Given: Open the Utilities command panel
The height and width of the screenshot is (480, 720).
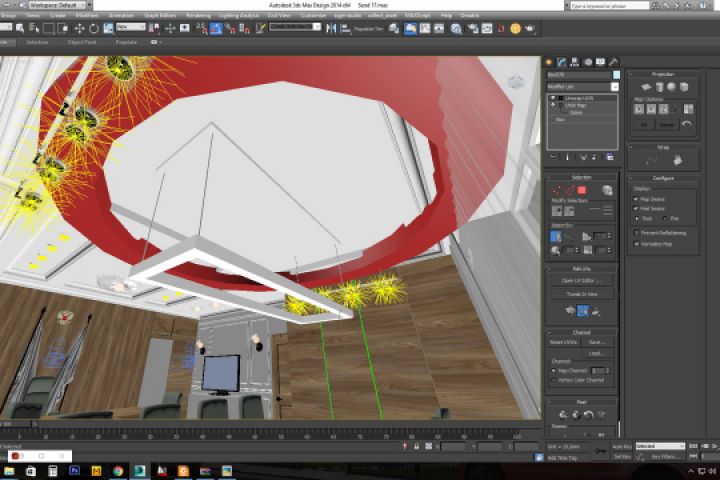Looking at the screenshot, I should 613,62.
